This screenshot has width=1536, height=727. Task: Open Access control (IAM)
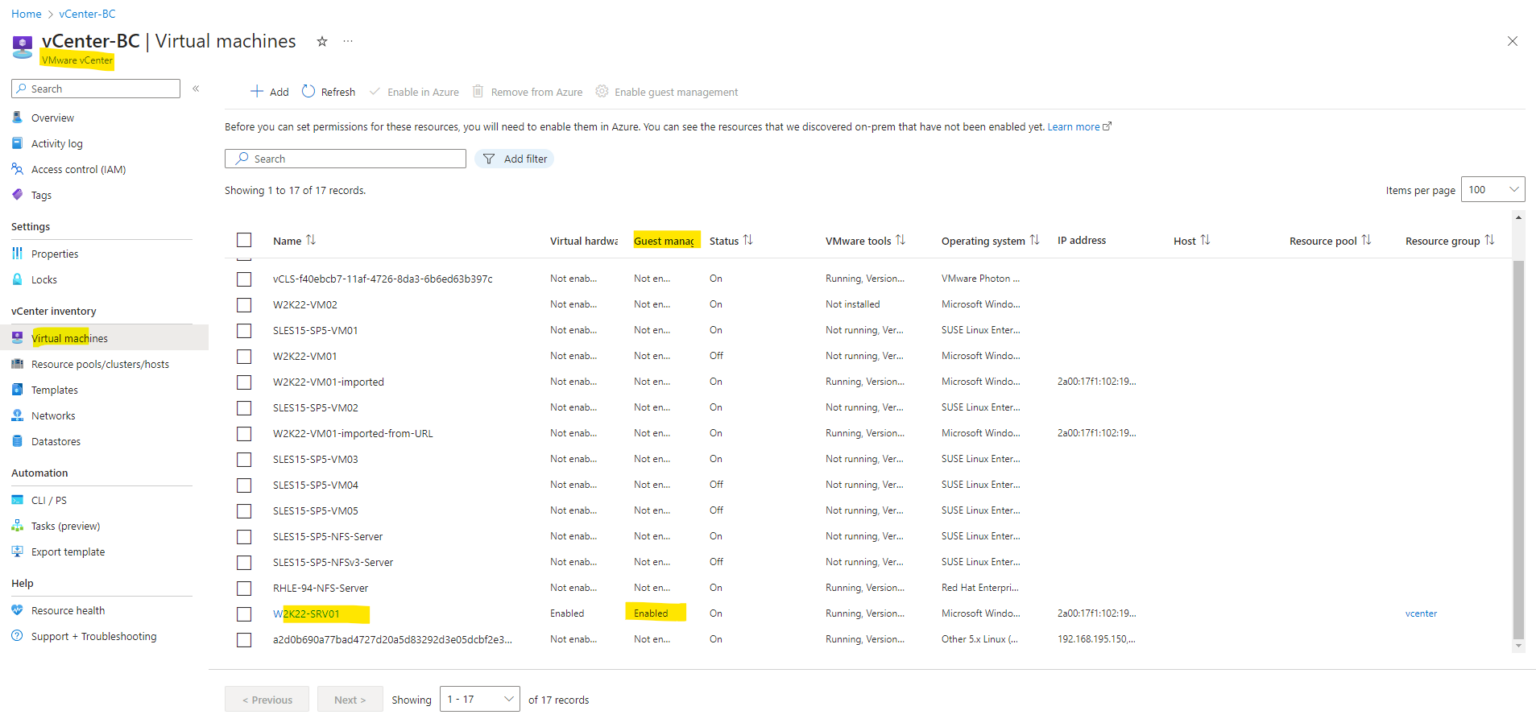pos(78,168)
